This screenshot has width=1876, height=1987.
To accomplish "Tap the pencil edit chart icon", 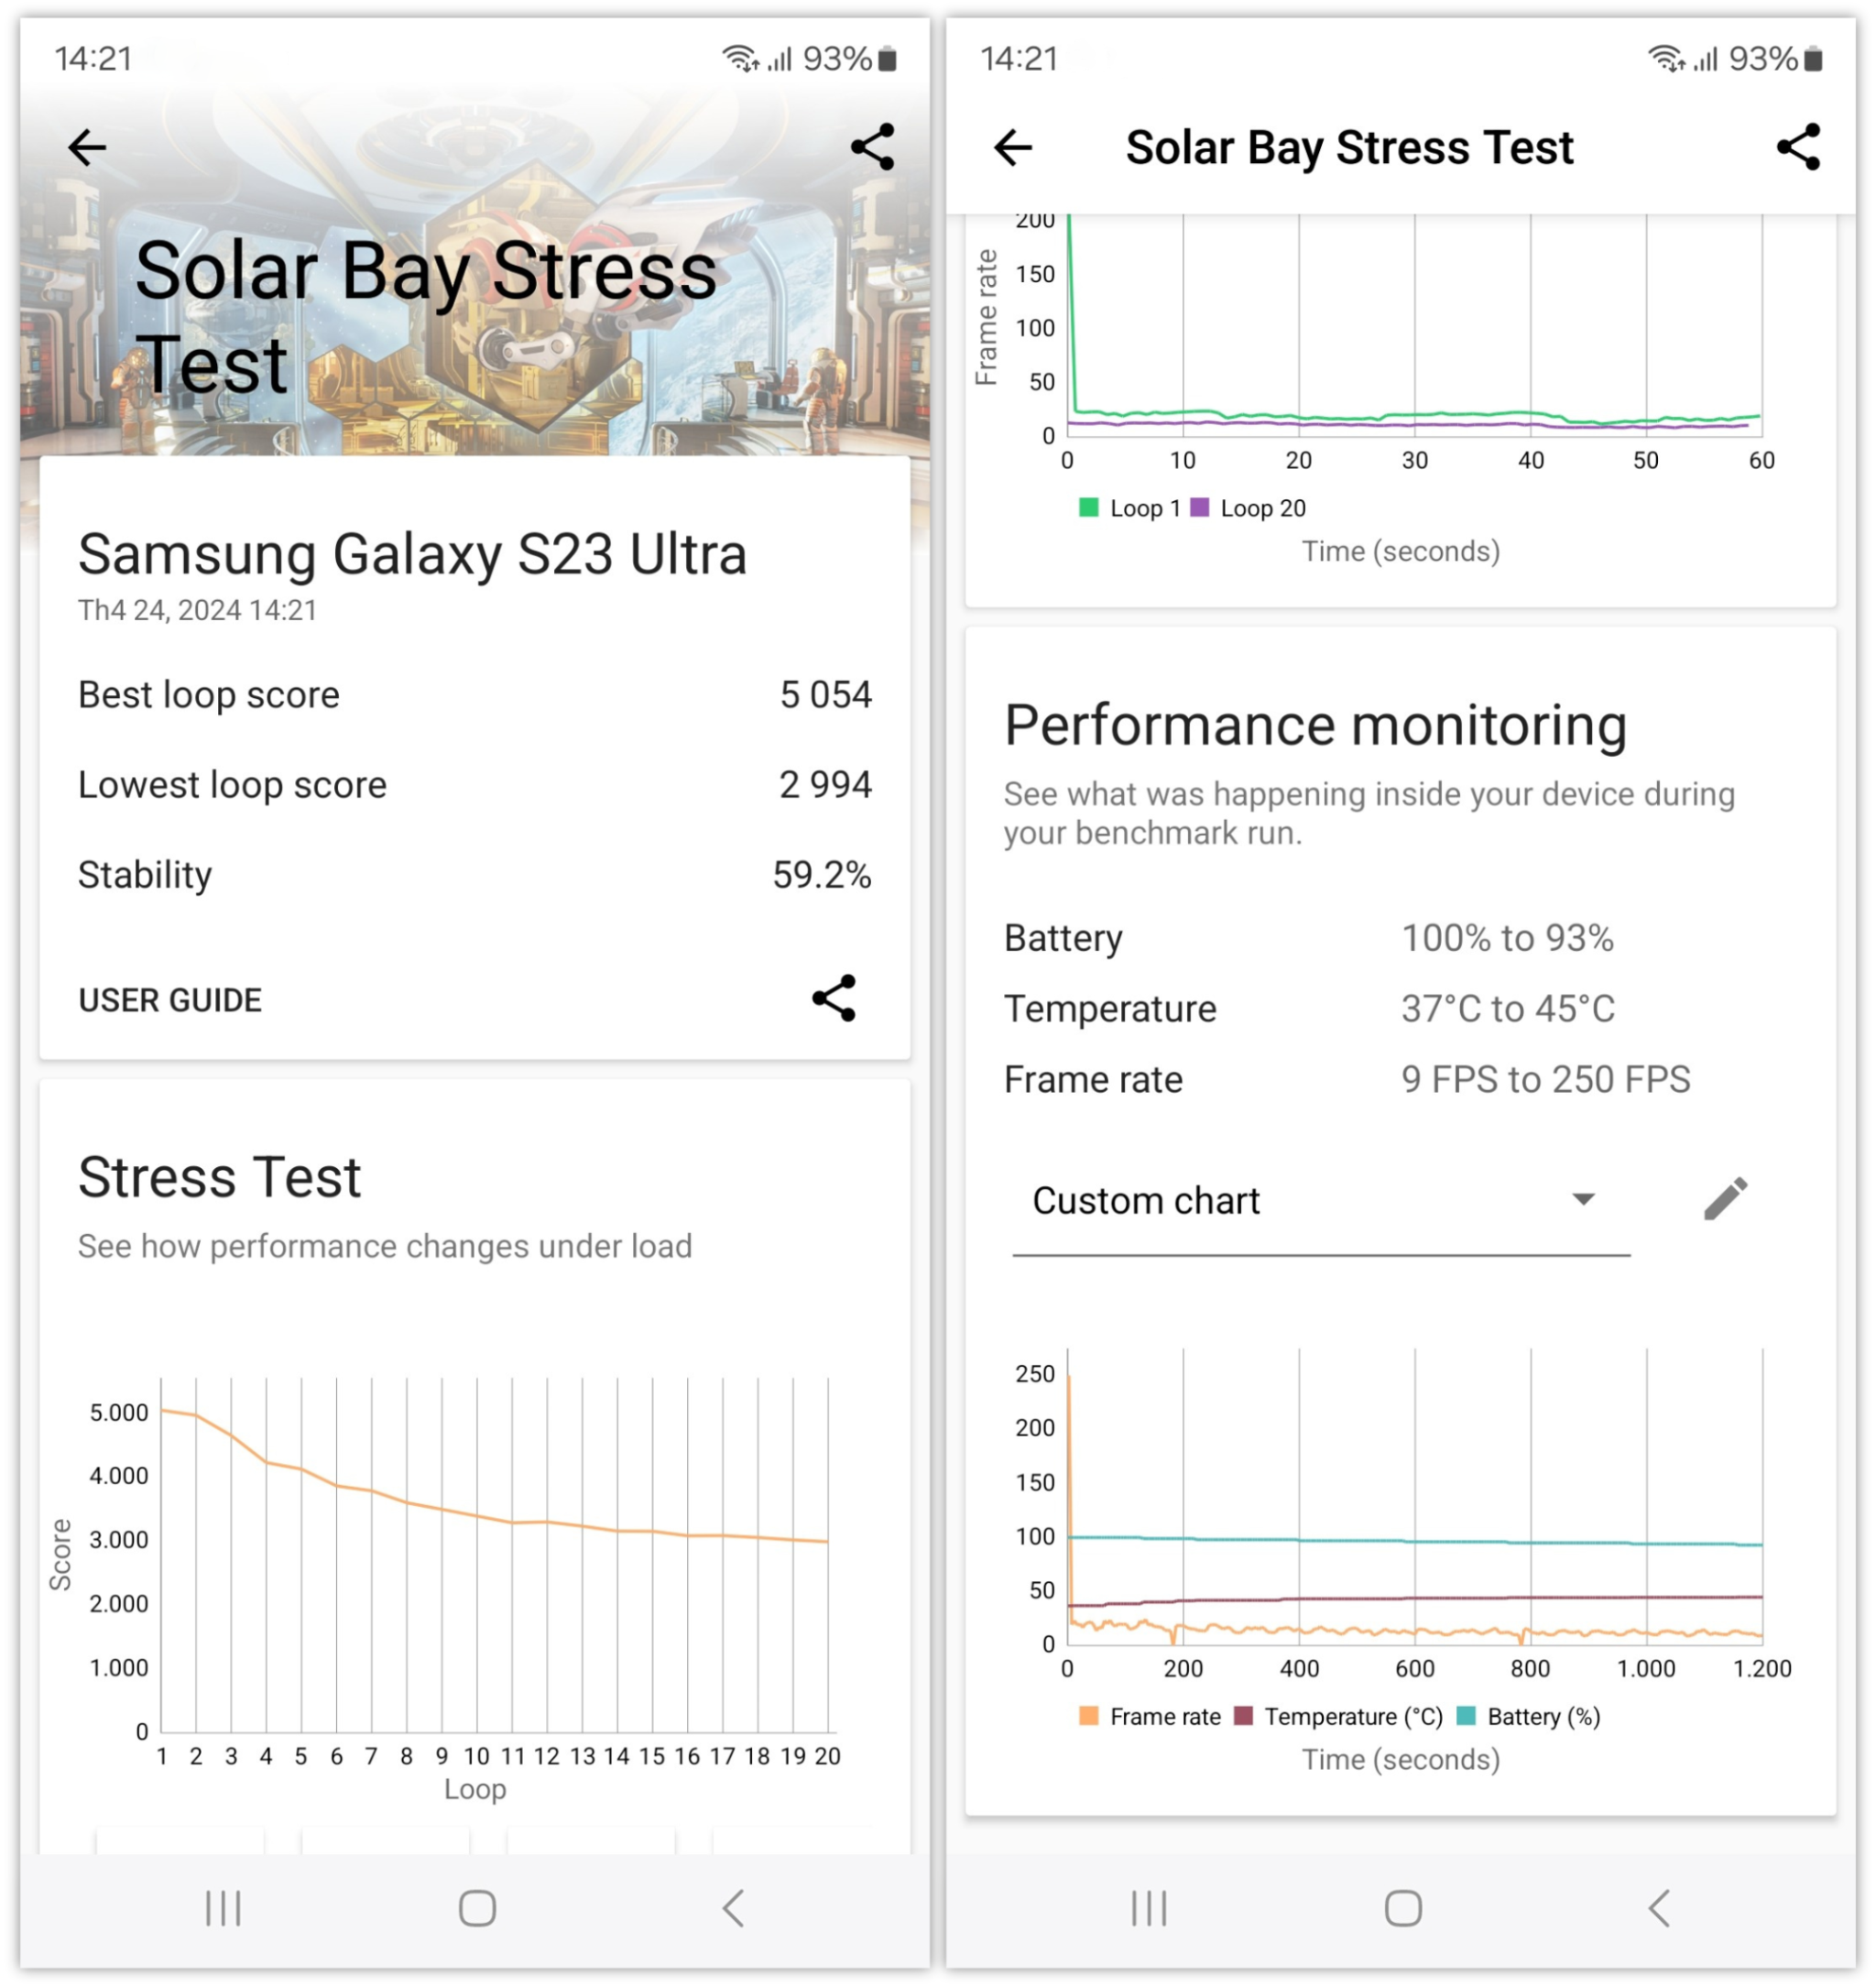I will [x=1725, y=1198].
